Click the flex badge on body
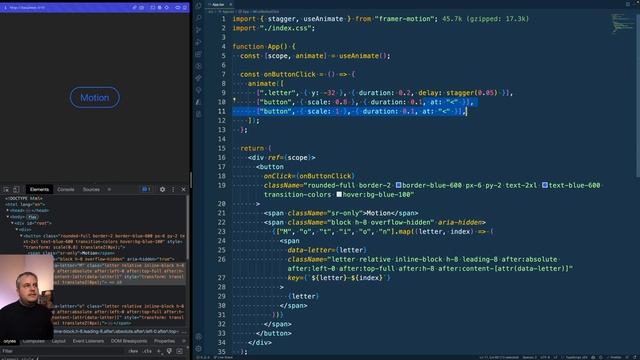This screenshot has width=640, height=360. click(32, 217)
